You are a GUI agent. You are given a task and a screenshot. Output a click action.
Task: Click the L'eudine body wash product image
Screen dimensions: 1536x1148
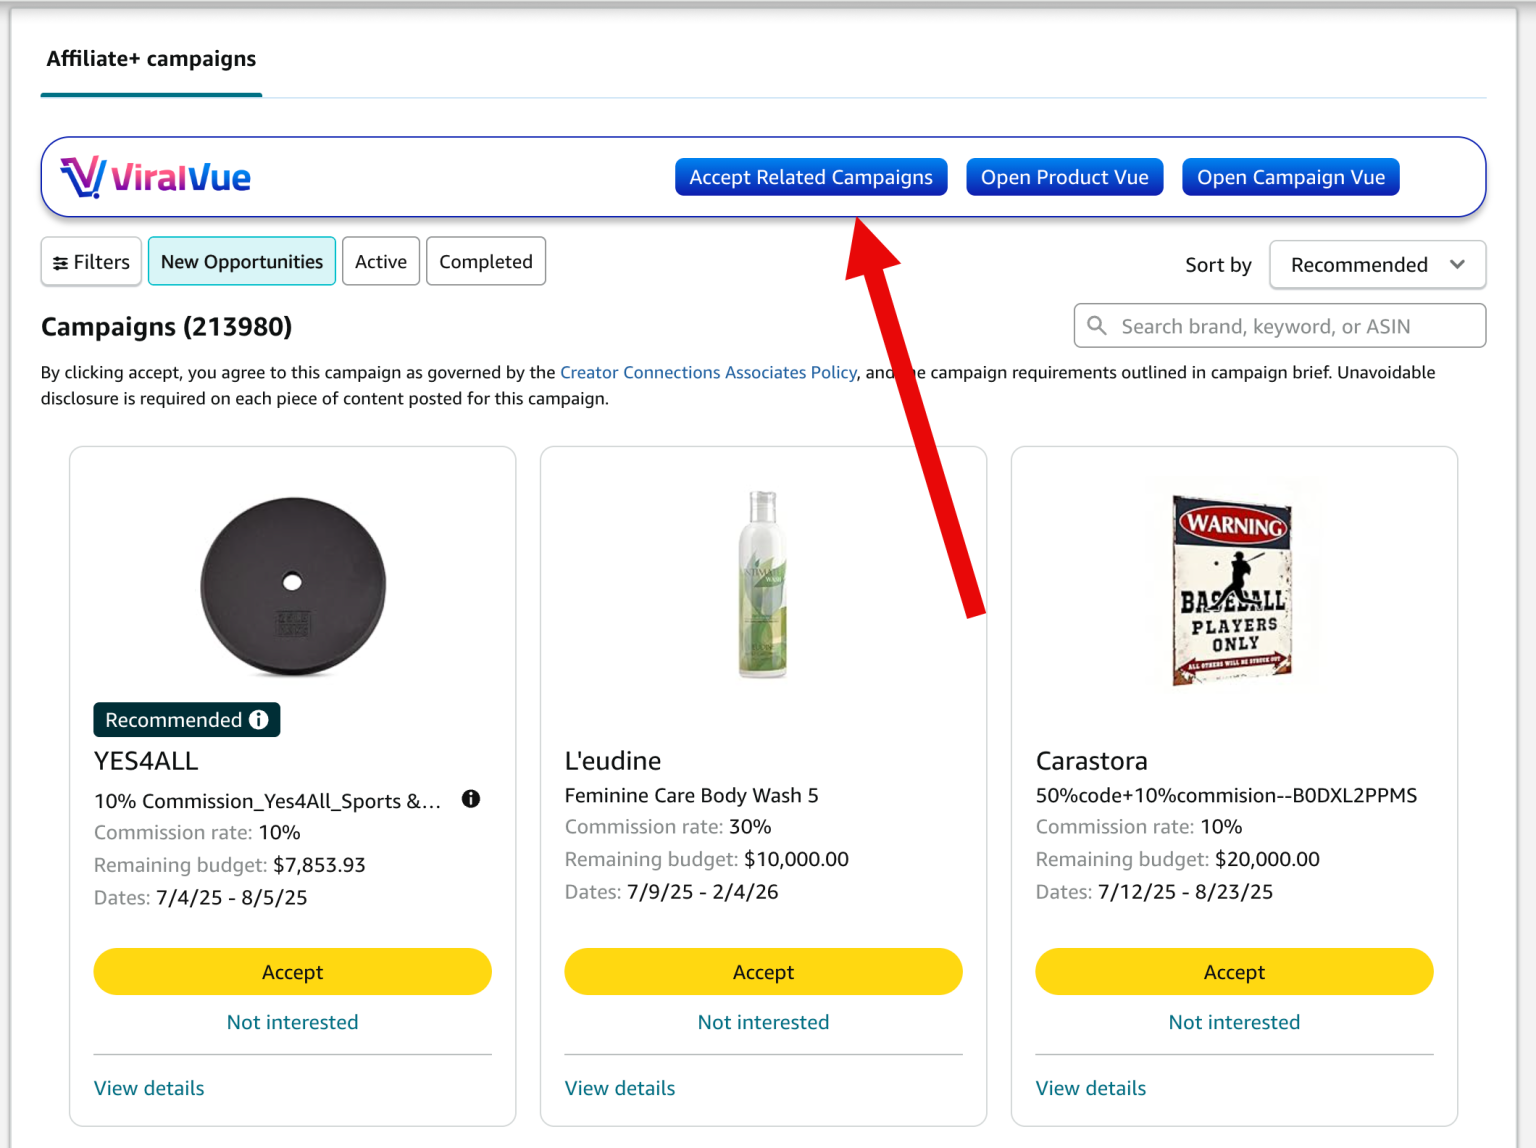pos(763,583)
